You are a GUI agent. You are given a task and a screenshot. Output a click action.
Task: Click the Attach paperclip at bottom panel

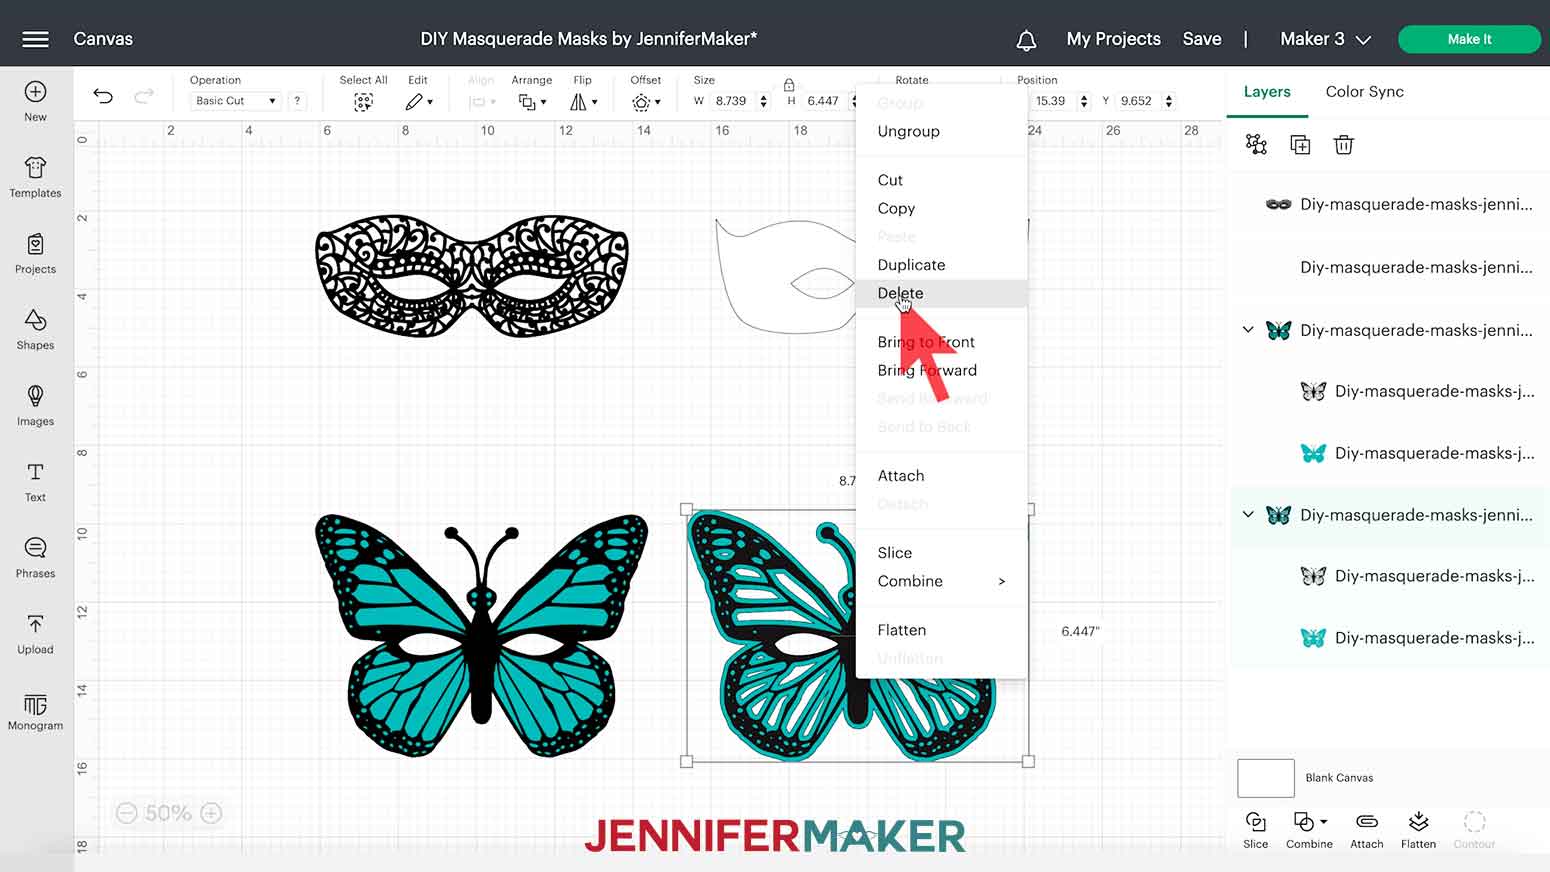pyautogui.click(x=1367, y=830)
